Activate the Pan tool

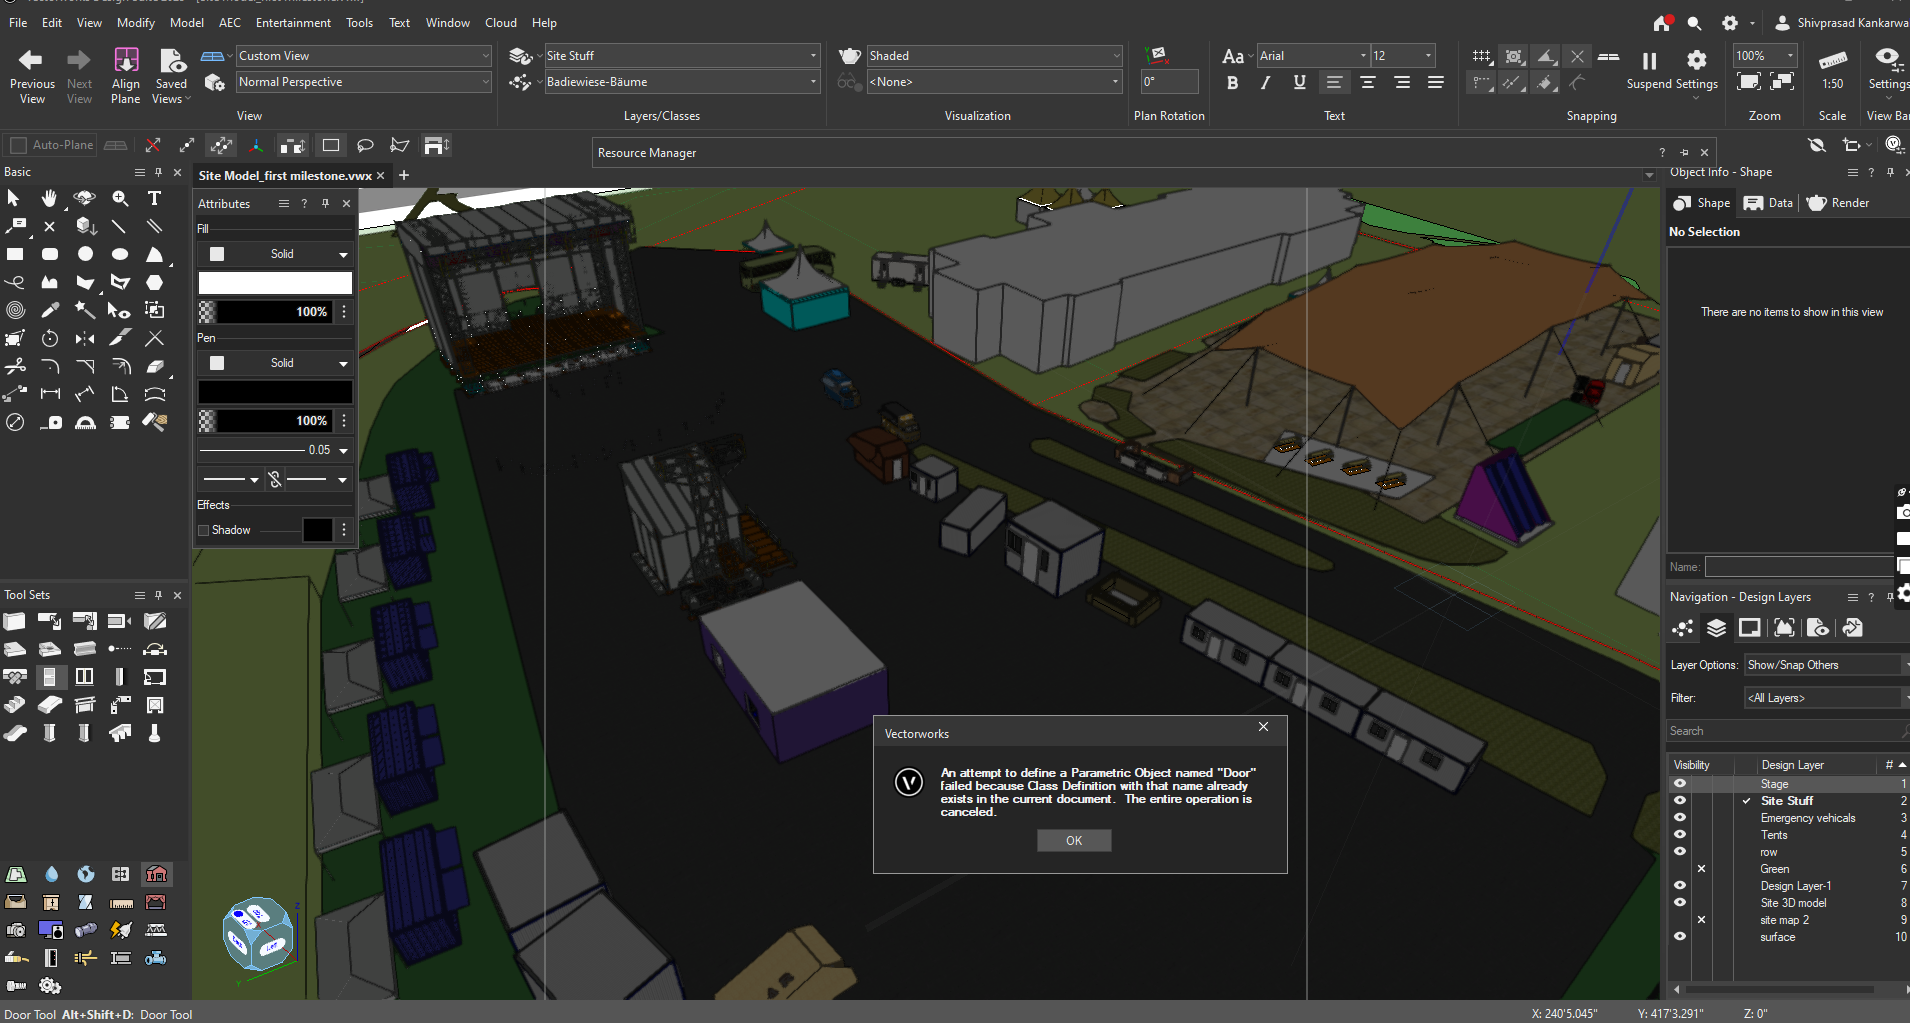[49, 197]
